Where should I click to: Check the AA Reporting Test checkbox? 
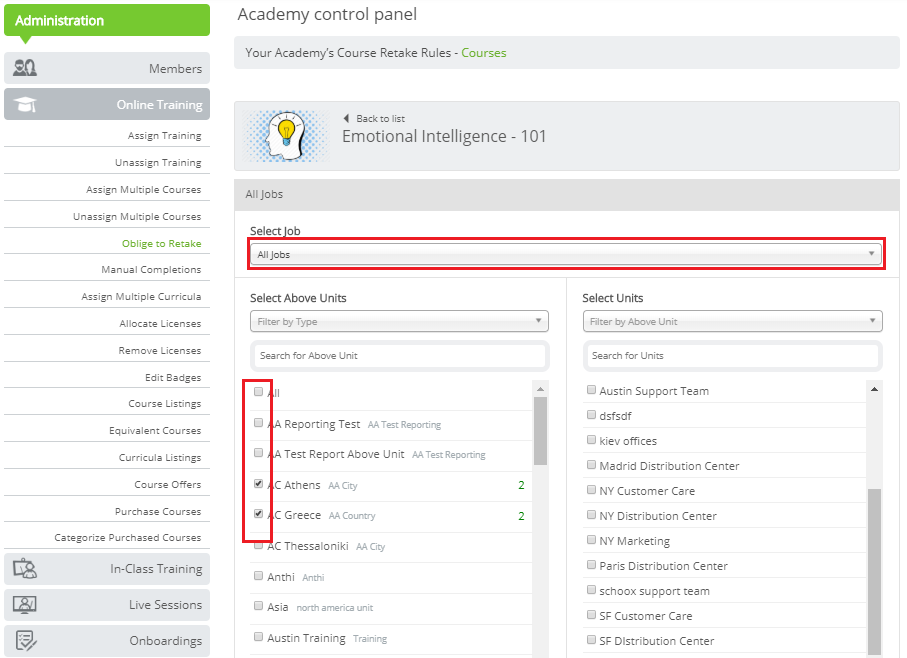pos(259,423)
